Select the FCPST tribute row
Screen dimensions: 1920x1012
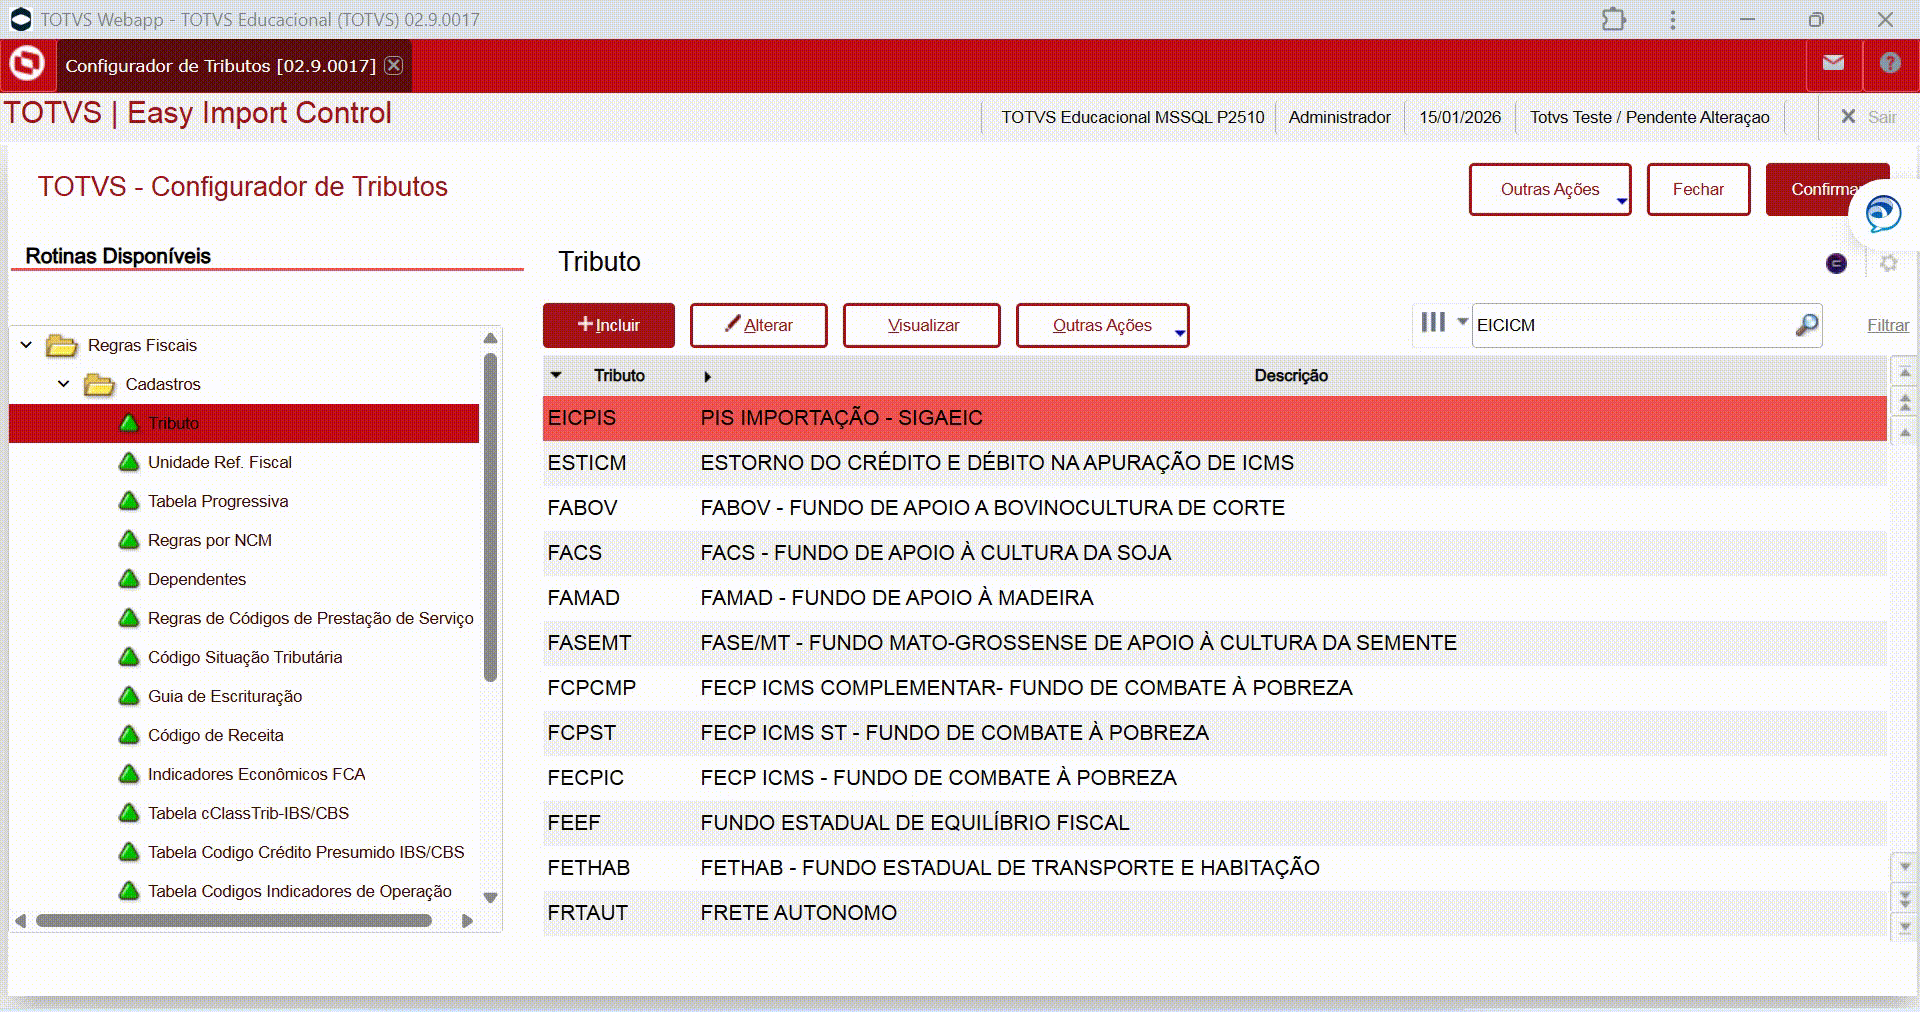tap(1214, 733)
